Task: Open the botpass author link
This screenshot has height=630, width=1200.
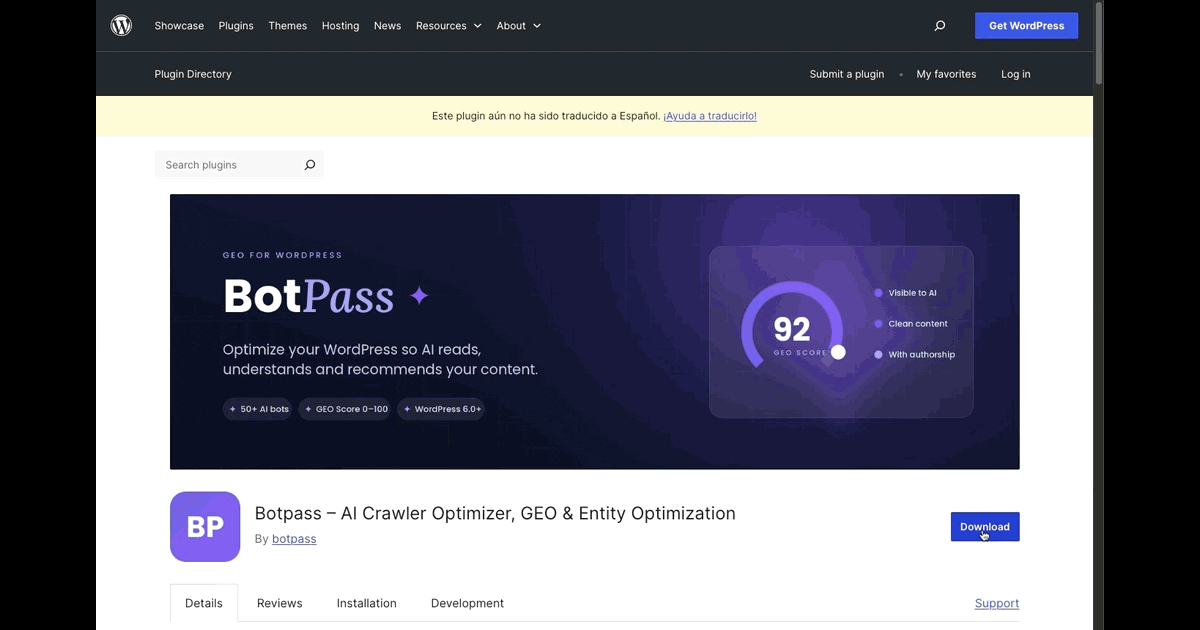Action: coord(294,539)
